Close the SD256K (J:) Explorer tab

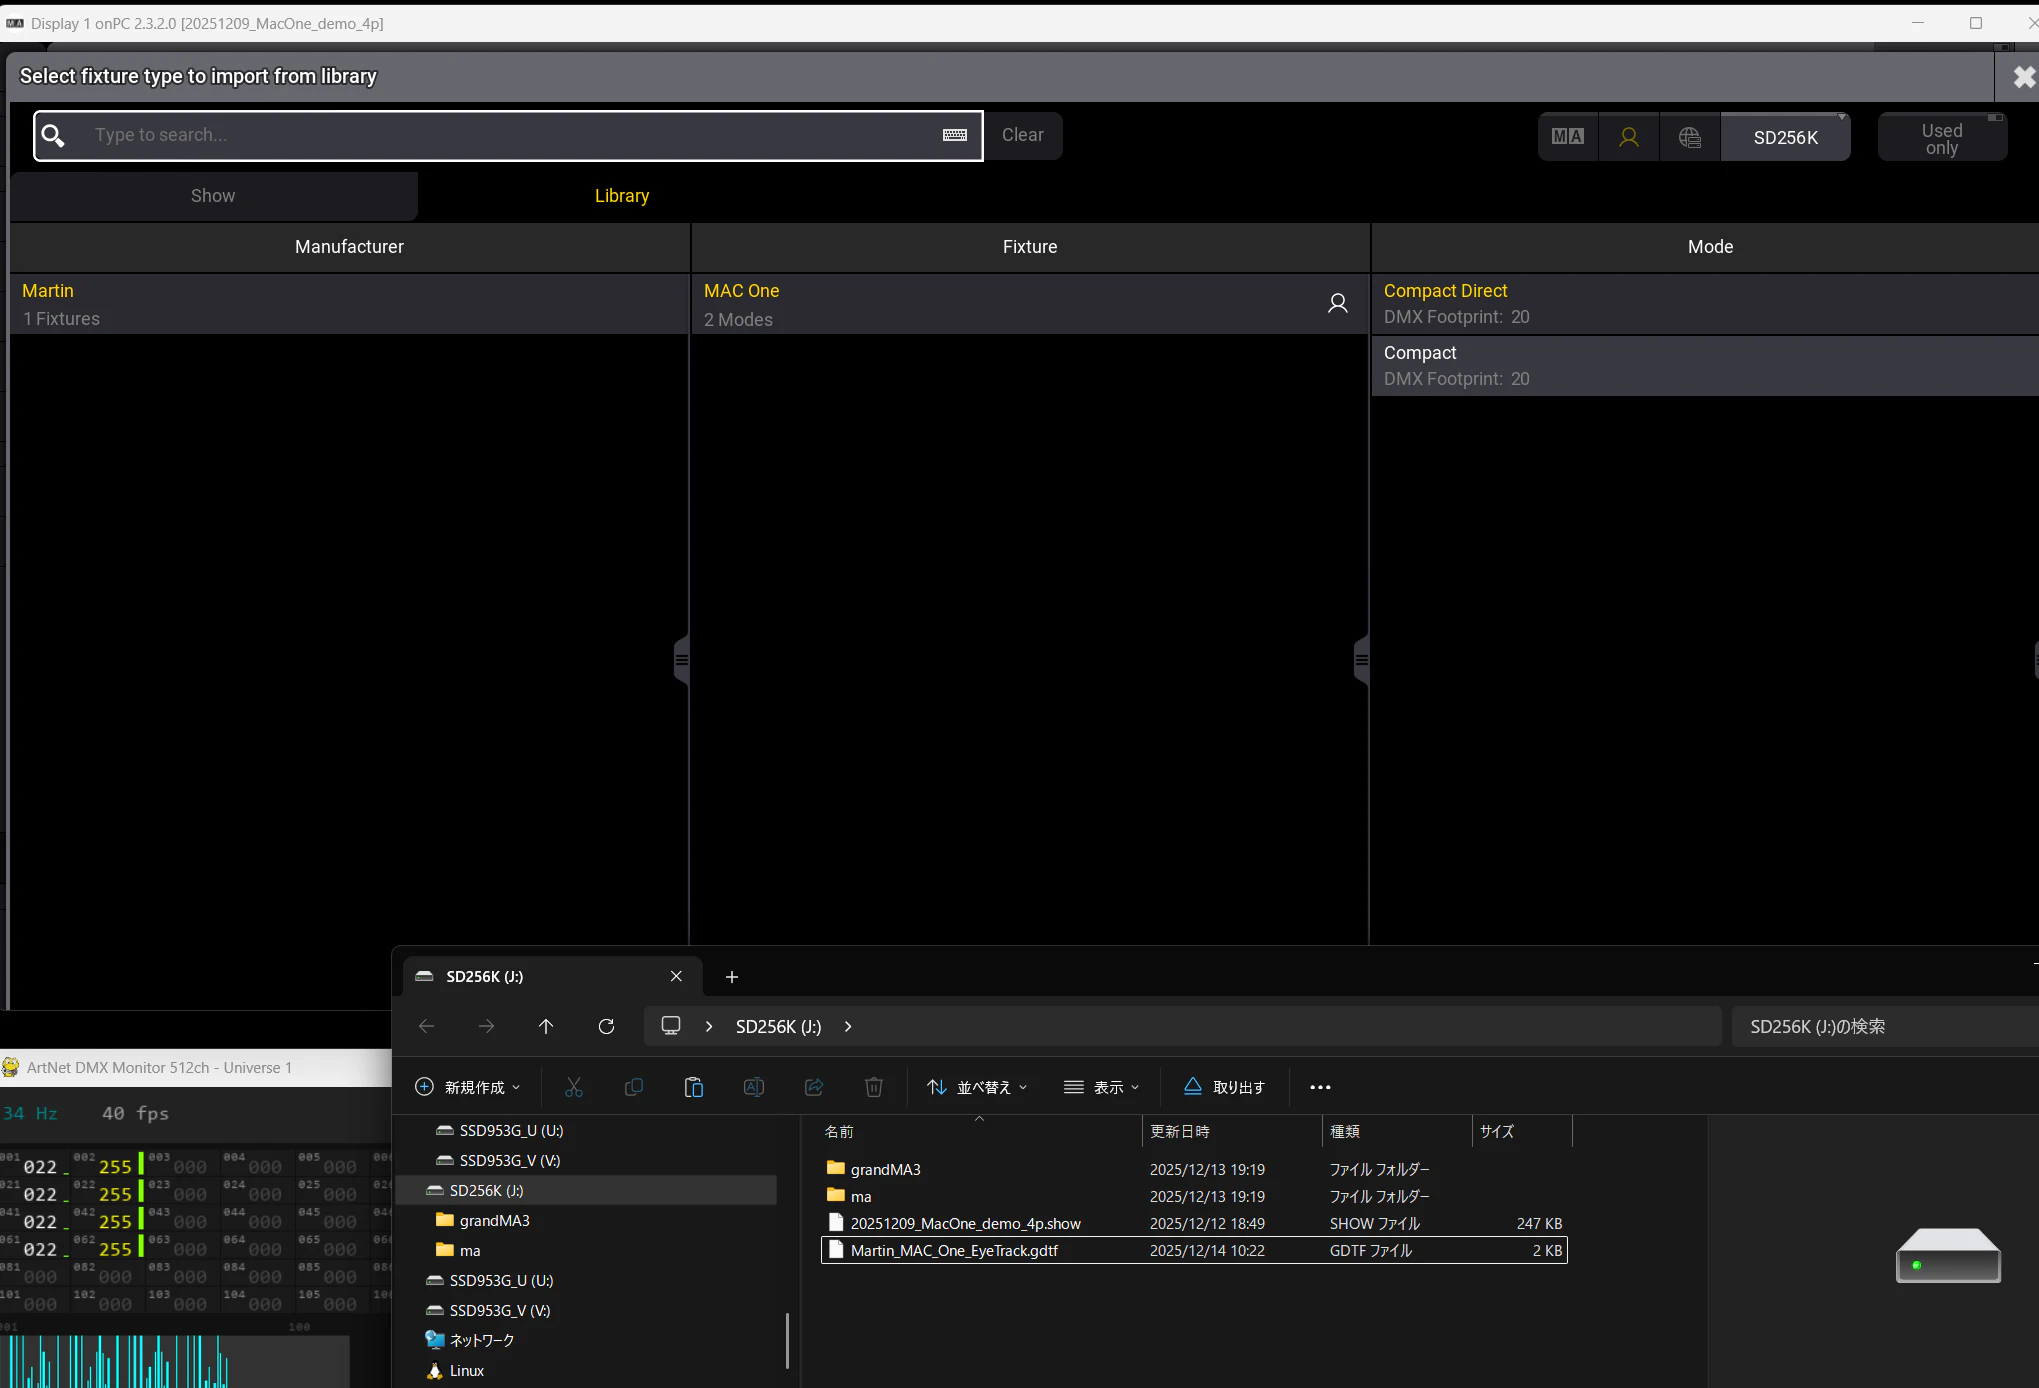[676, 976]
